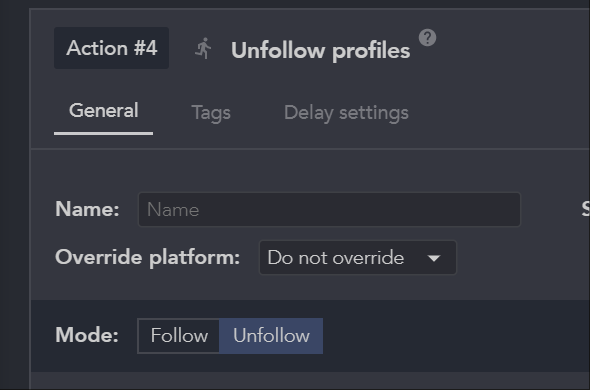The width and height of the screenshot is (590, 390).
Task: Click the Unfollow profiles heading
Action: coord(321,50)
